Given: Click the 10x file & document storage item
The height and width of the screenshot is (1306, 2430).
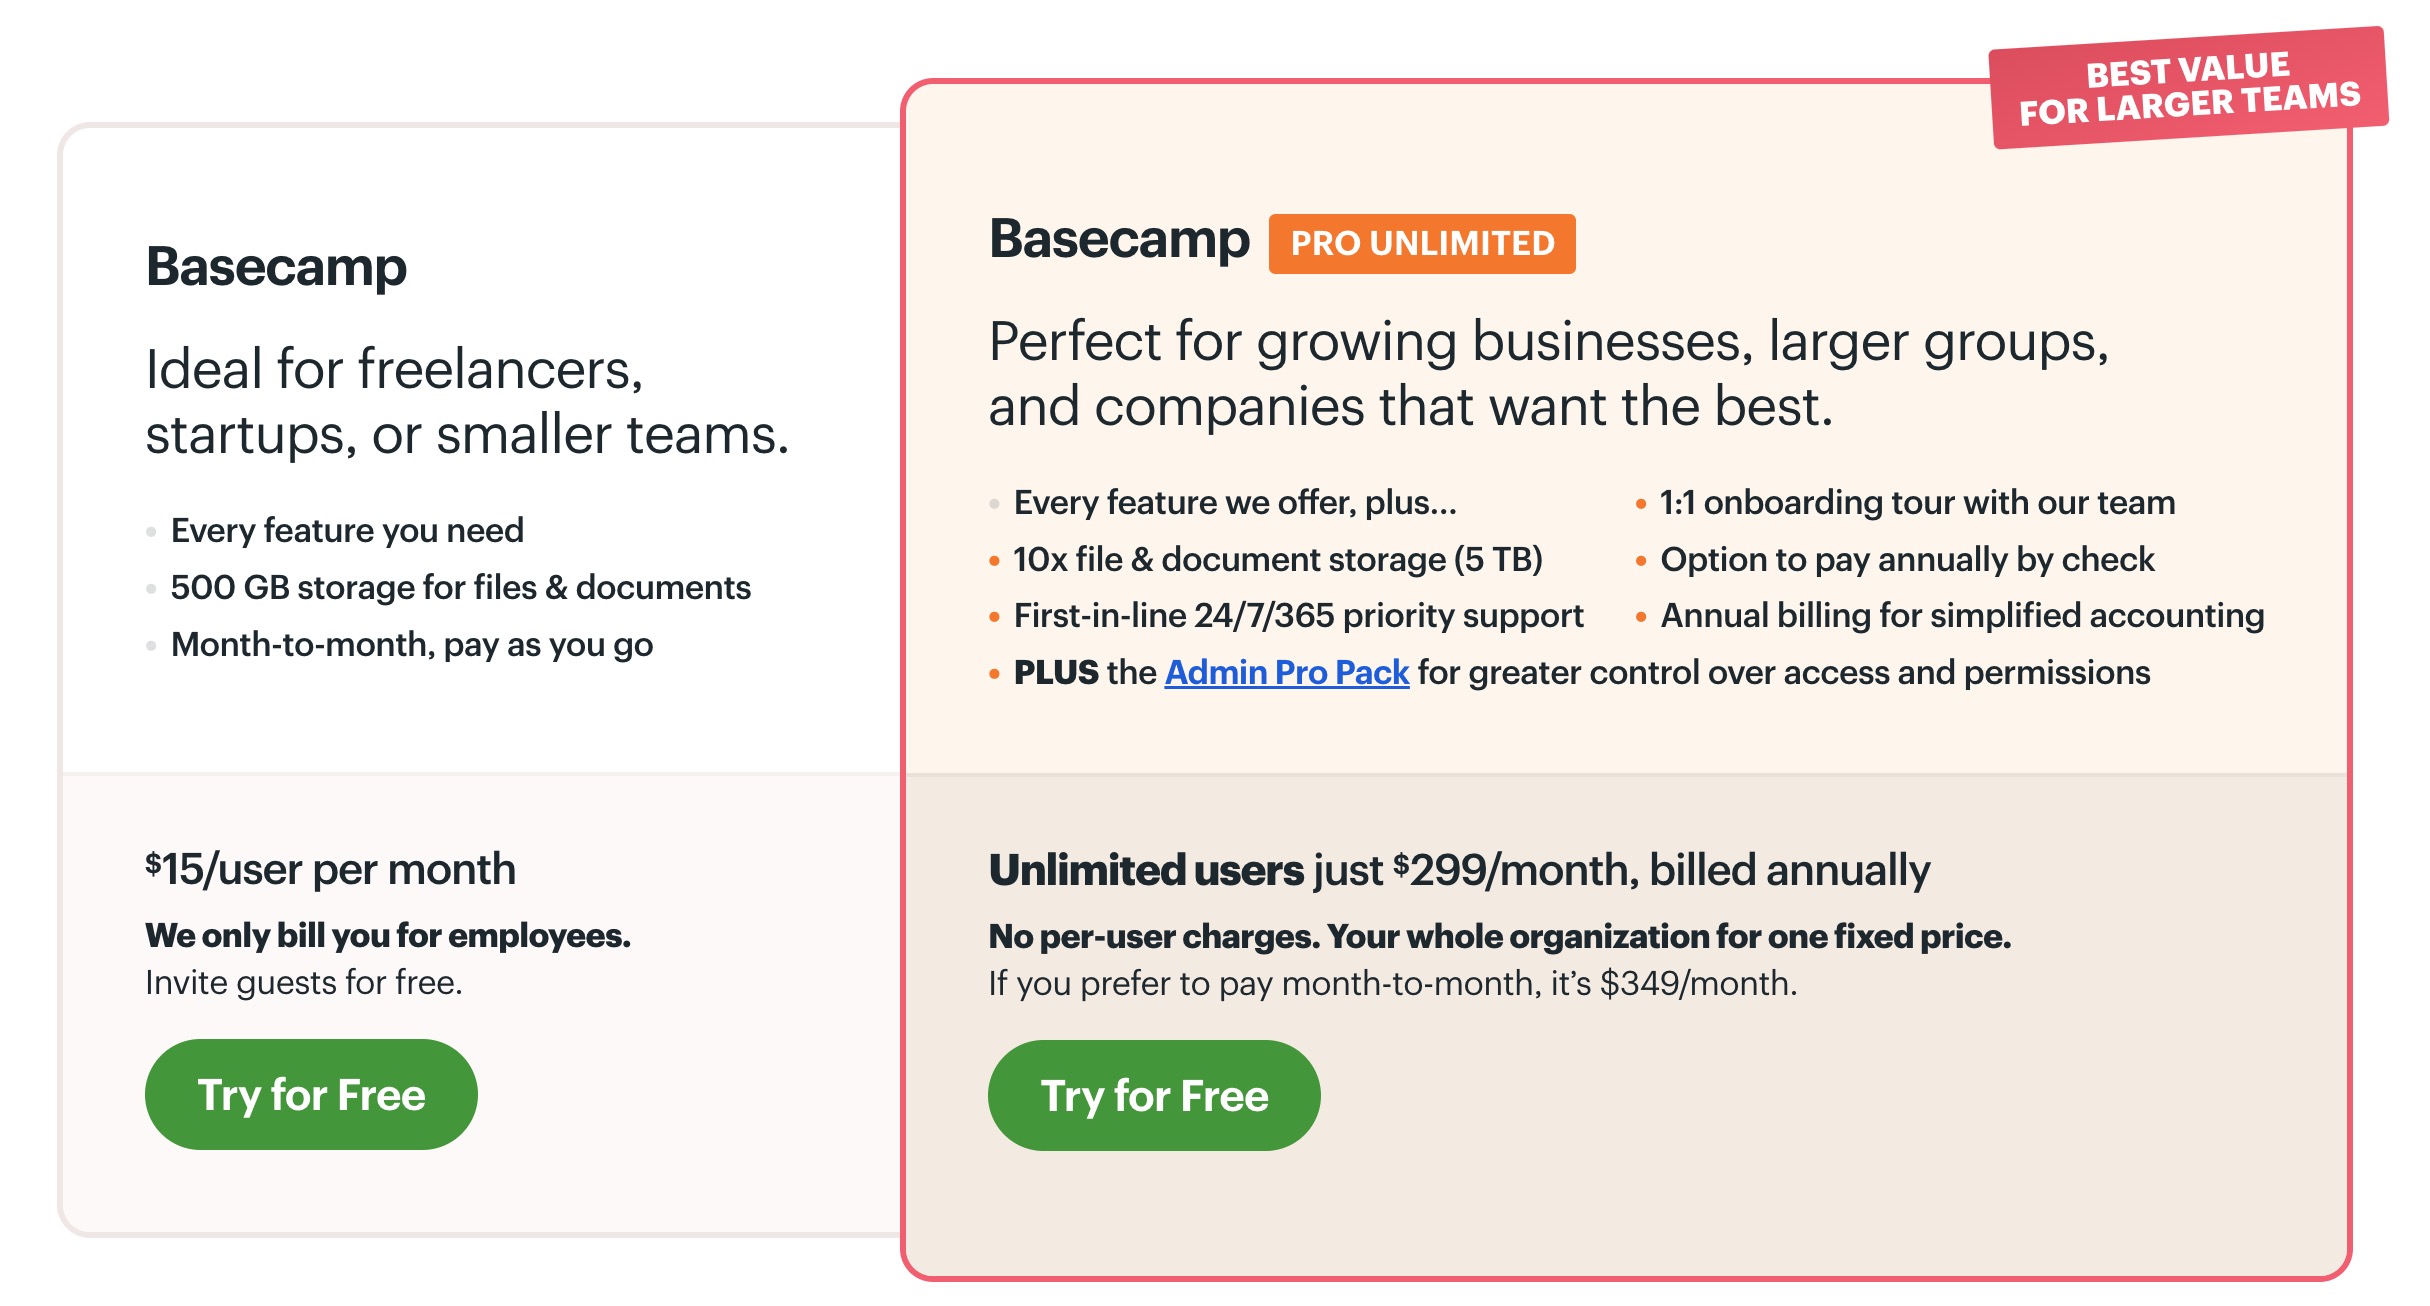Looking at the screenshot, I should pyautogui.click(x=1277, y=559).
